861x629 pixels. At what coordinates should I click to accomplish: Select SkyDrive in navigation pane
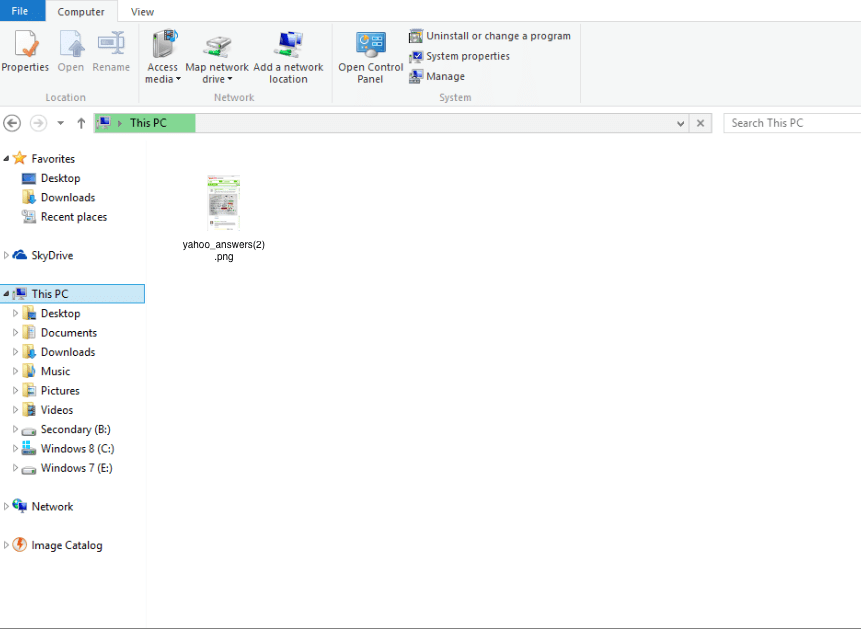point(52,256)
